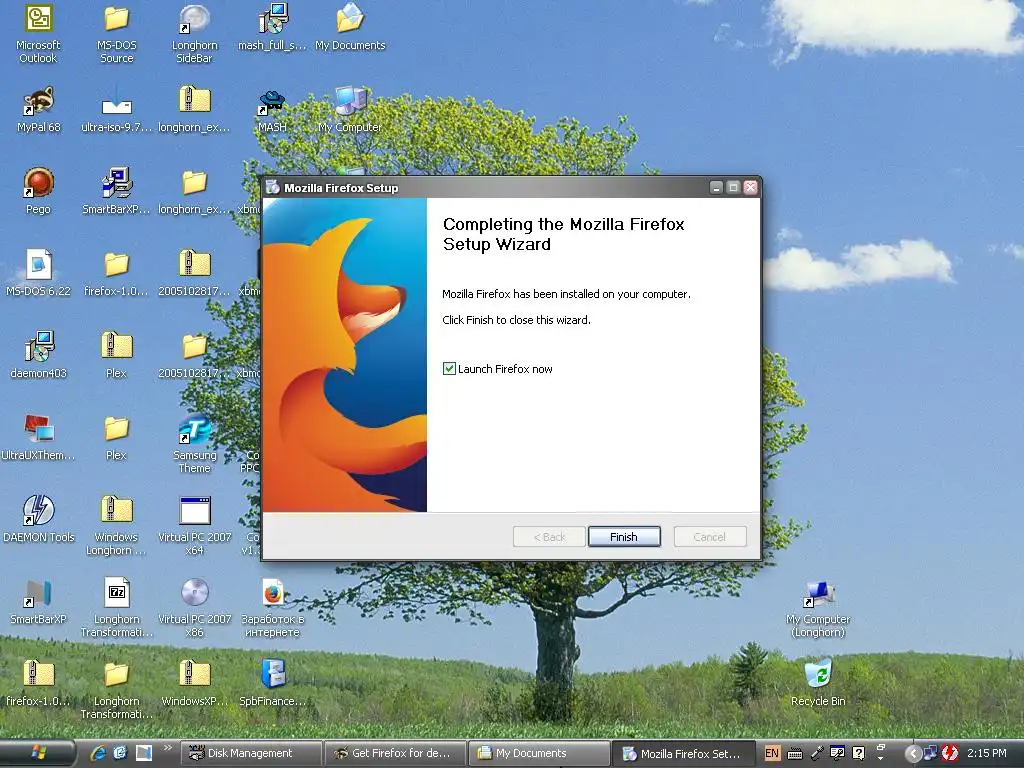Image resolution: width=1024 pixels, height=768 pixels.
Task: Switch to My Documents taskbar button
Action: coord(539,753)
